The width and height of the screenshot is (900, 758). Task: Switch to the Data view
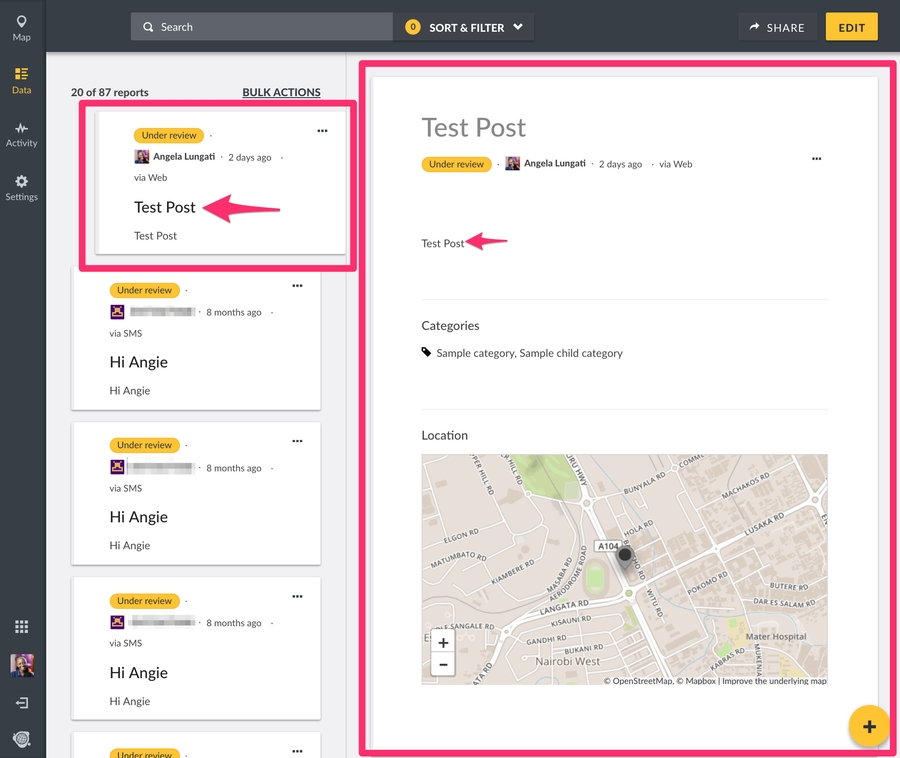coord(22,80)
